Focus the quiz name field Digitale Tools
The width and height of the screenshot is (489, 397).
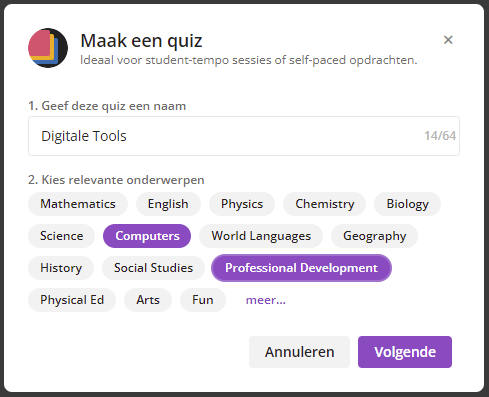(244, 136)
